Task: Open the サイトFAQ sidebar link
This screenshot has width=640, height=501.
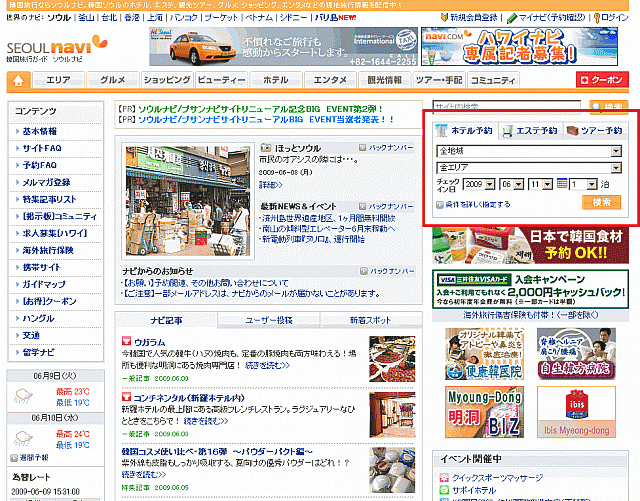Action: [x=42, y=148]
